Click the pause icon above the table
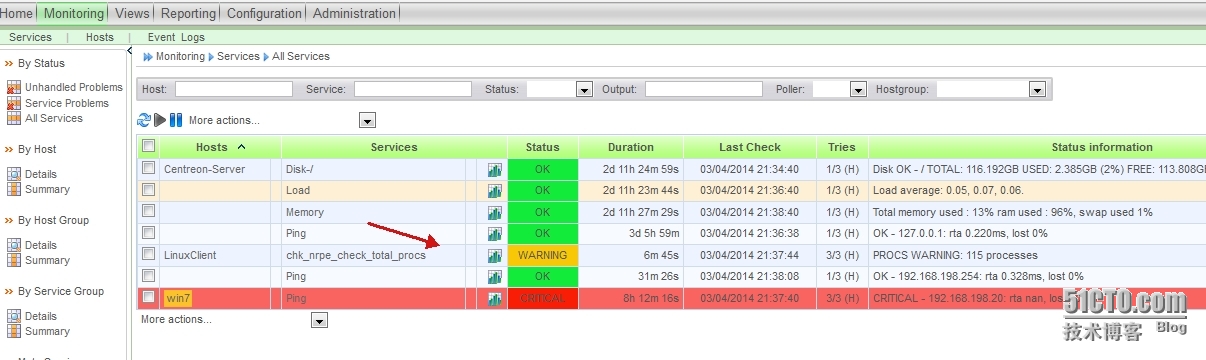The width and height of the screenshot is (1206, 360). click(x=176, y=120)
